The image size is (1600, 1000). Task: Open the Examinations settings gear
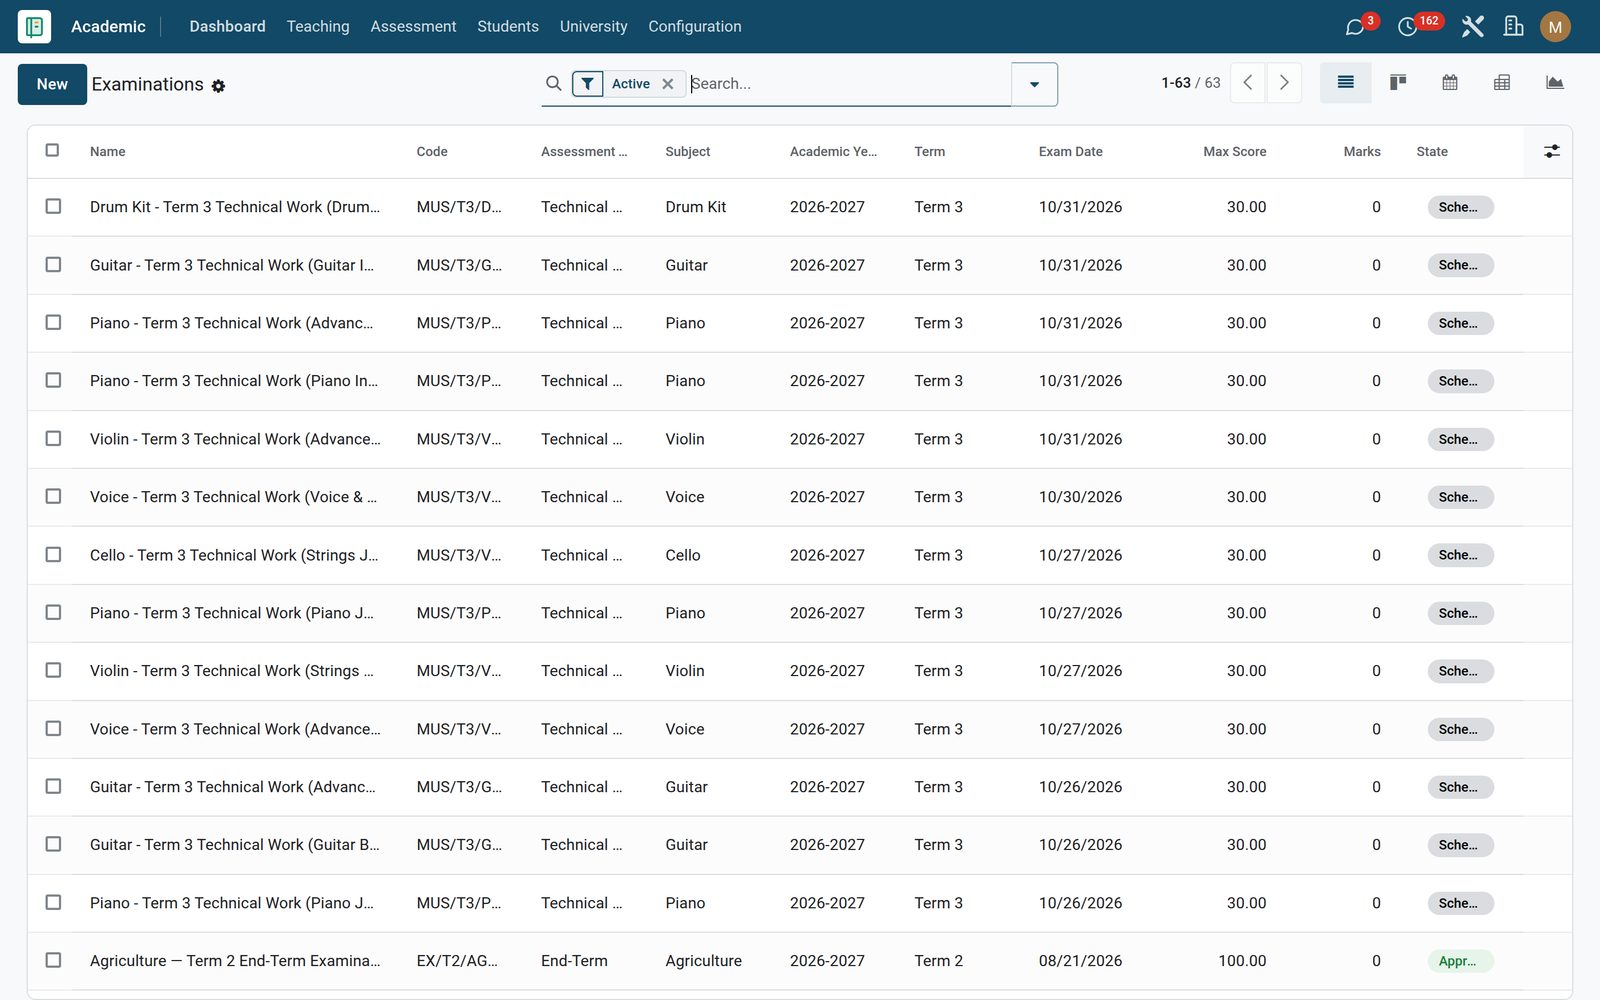tap(218, 86)
